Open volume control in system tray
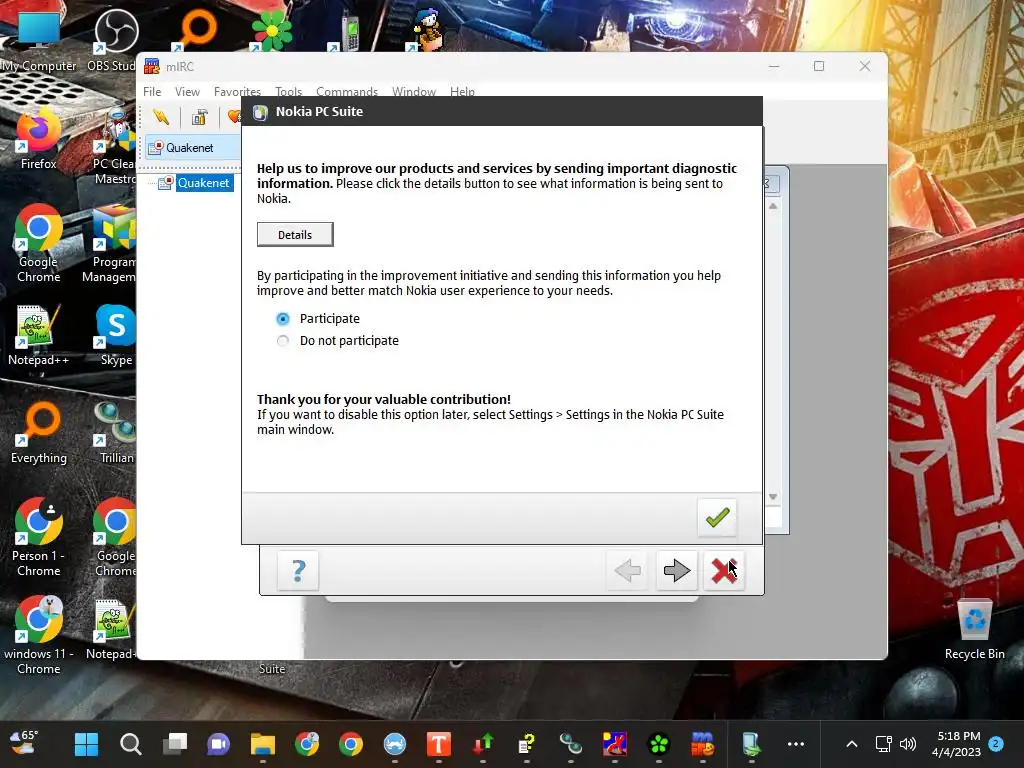 [908, 744]
